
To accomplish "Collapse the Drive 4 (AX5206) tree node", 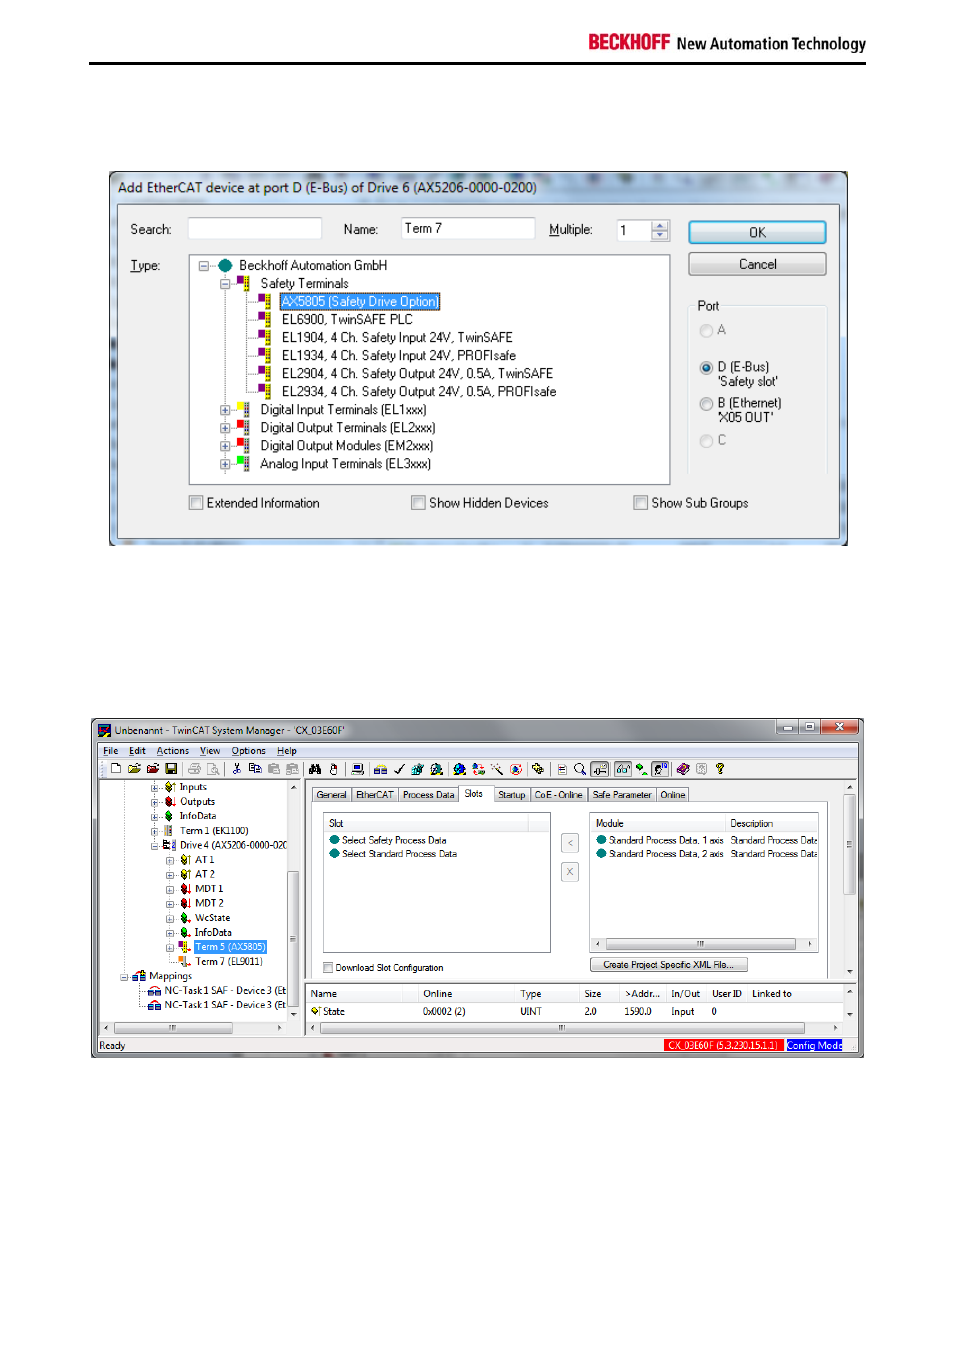I will pos(155,845).
